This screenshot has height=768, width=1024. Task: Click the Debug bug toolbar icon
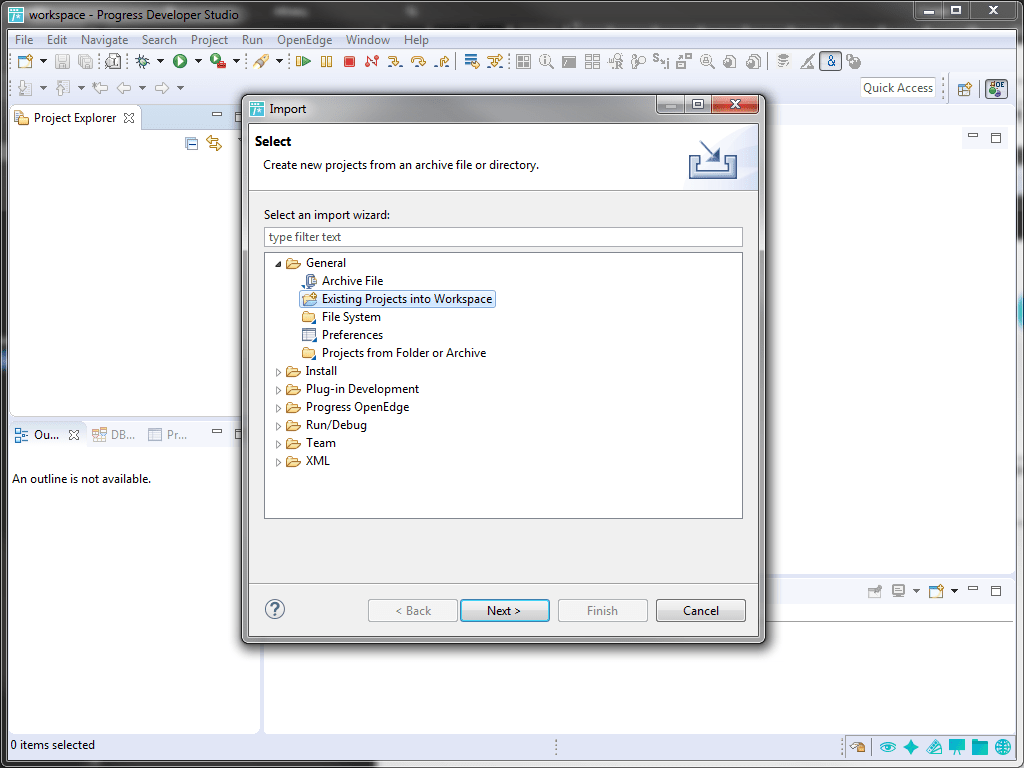click(142, 62)
